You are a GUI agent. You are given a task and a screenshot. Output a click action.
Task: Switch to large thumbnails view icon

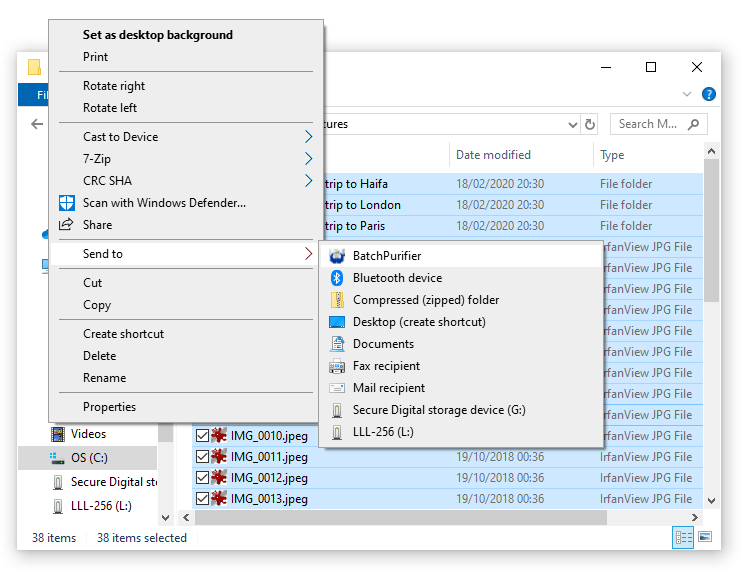click(706, 537)
